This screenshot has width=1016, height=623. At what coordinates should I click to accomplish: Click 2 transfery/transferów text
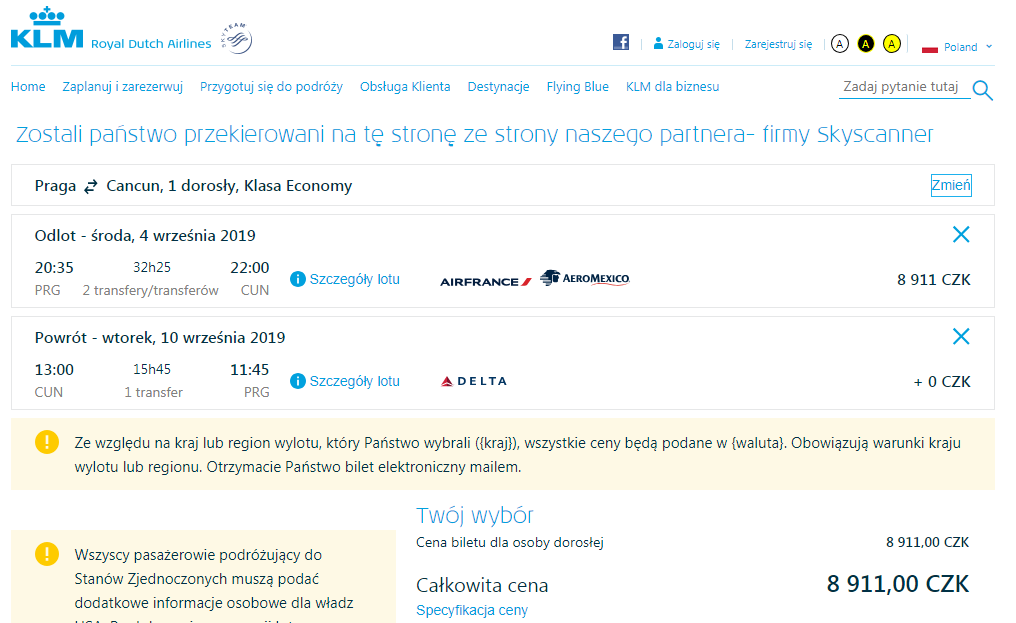pyautogui.click(x=150, y=290)
